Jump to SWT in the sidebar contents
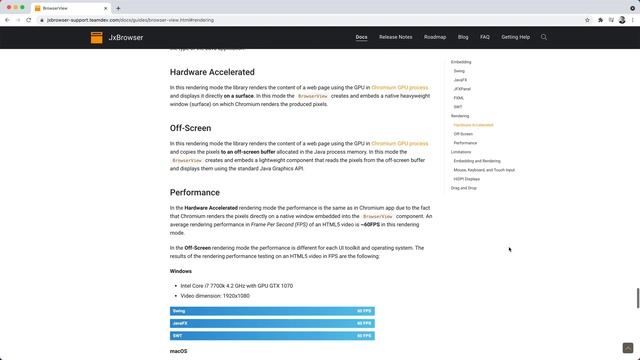 point(458,107)
